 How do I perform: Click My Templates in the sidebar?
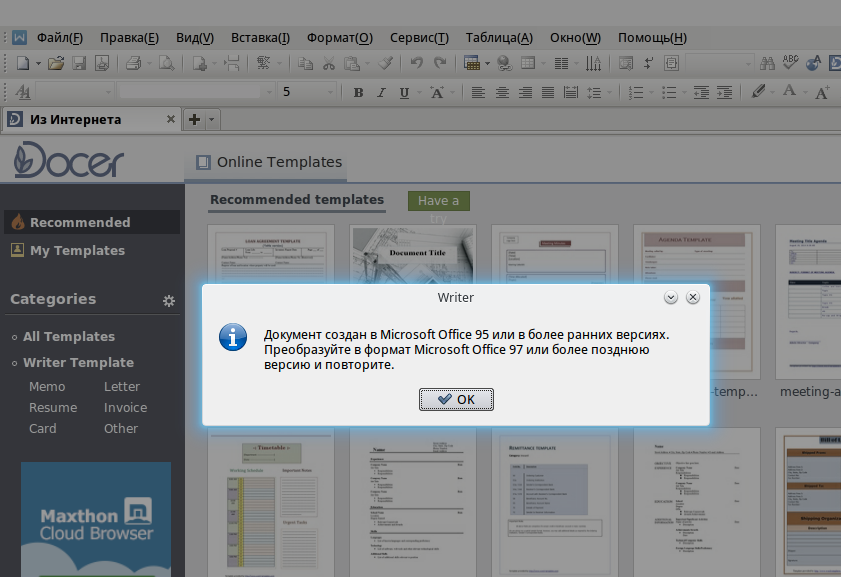click(77, 250)
